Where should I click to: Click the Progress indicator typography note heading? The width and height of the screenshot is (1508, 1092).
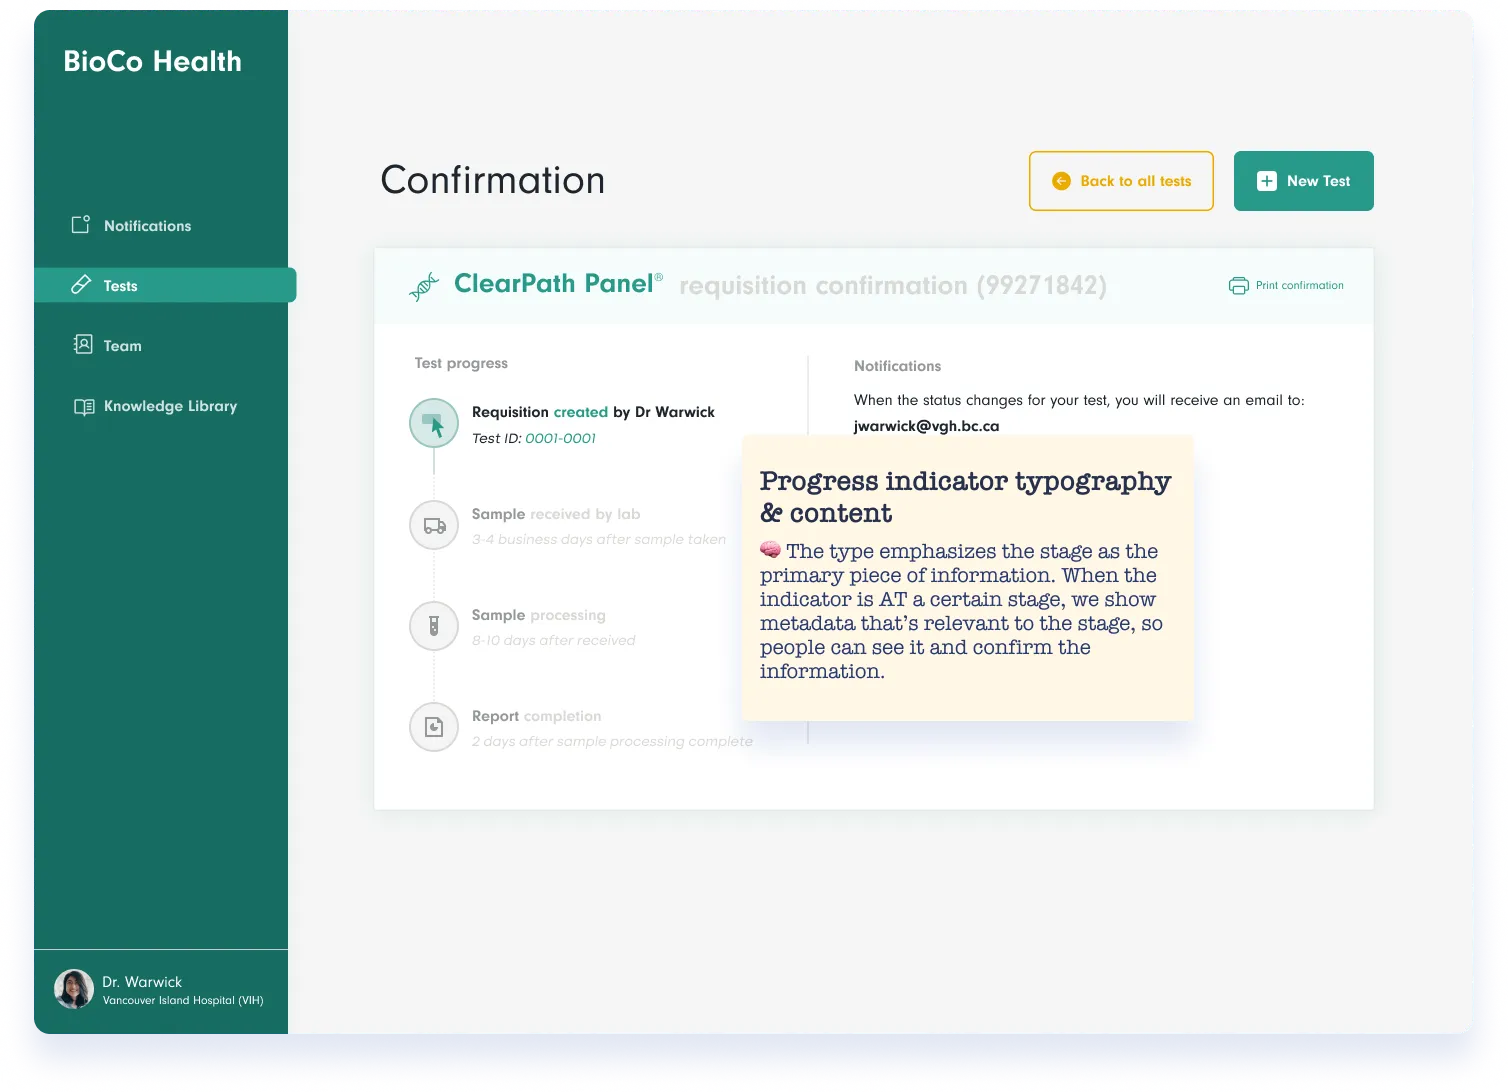tap(965, 497)
